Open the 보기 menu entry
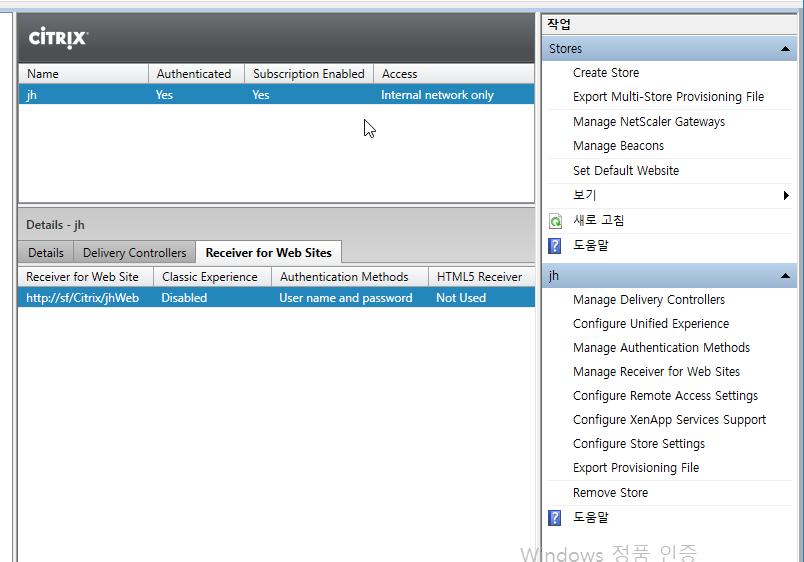 point(585,195)
